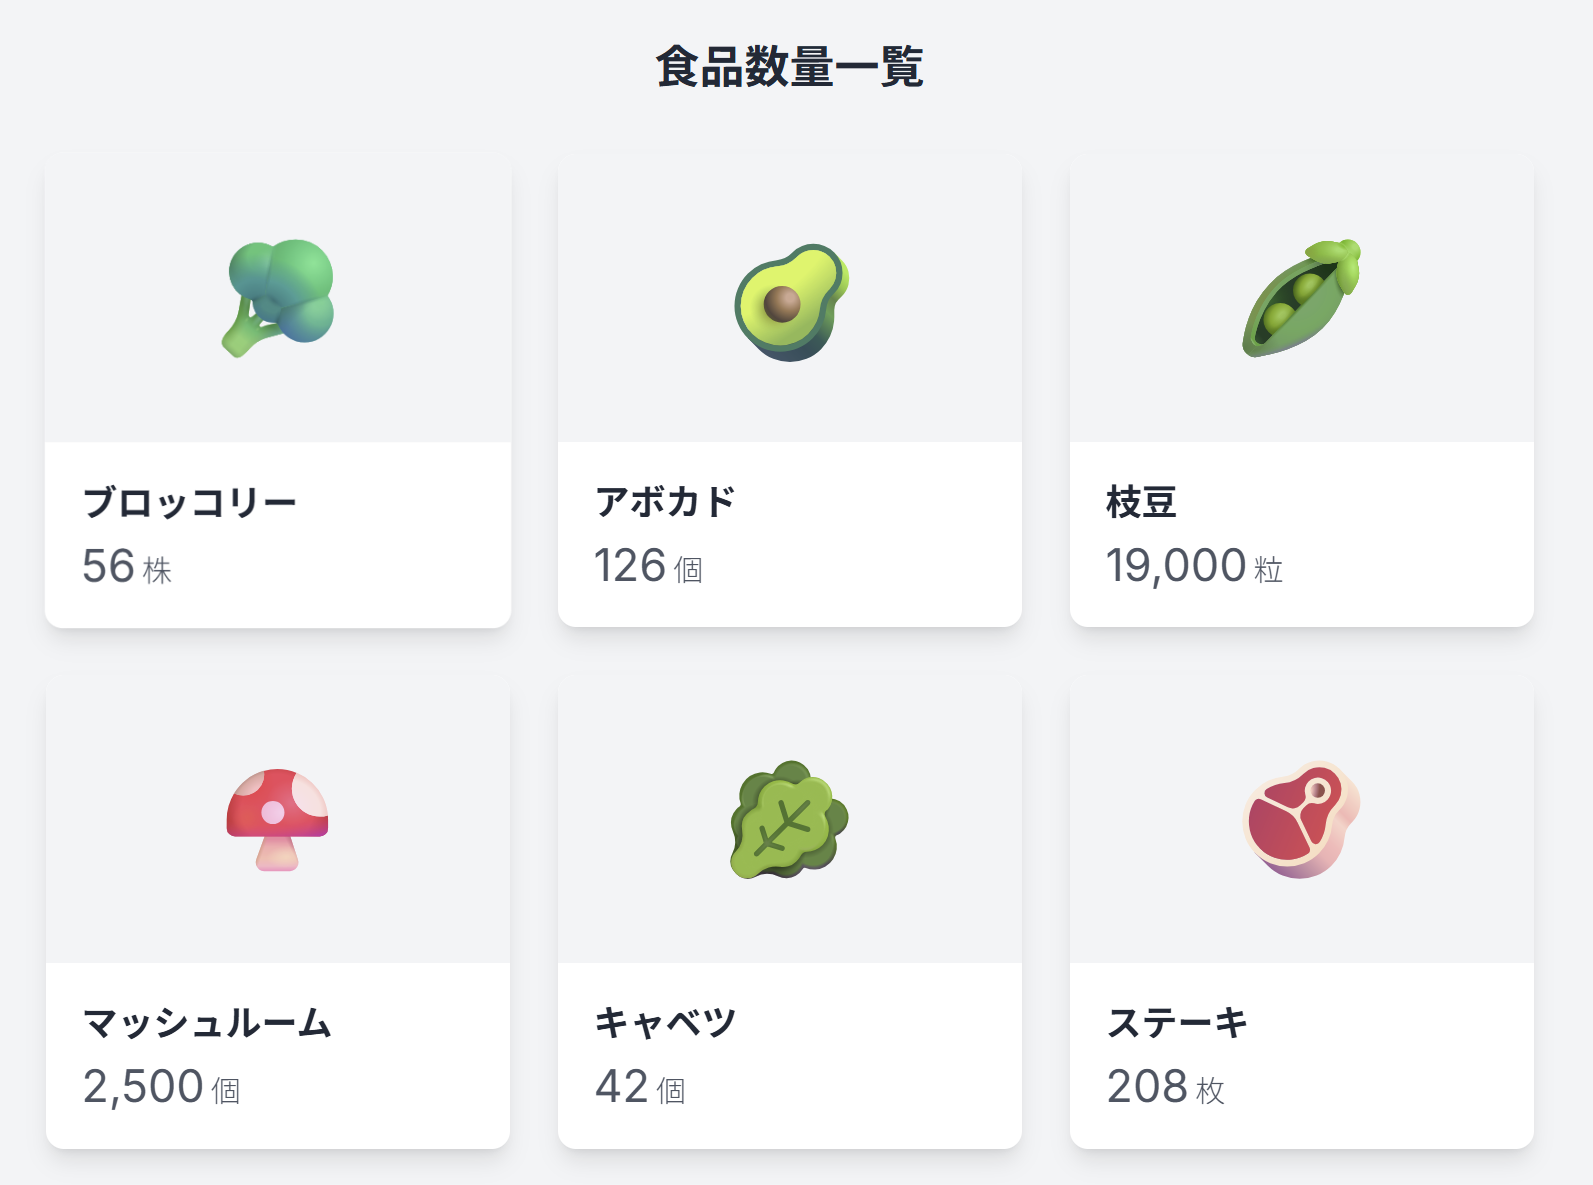Click the edamame pea pod icon
The width and height of the screenshot is (1593, 1185).
click(x=1302, y=298)
